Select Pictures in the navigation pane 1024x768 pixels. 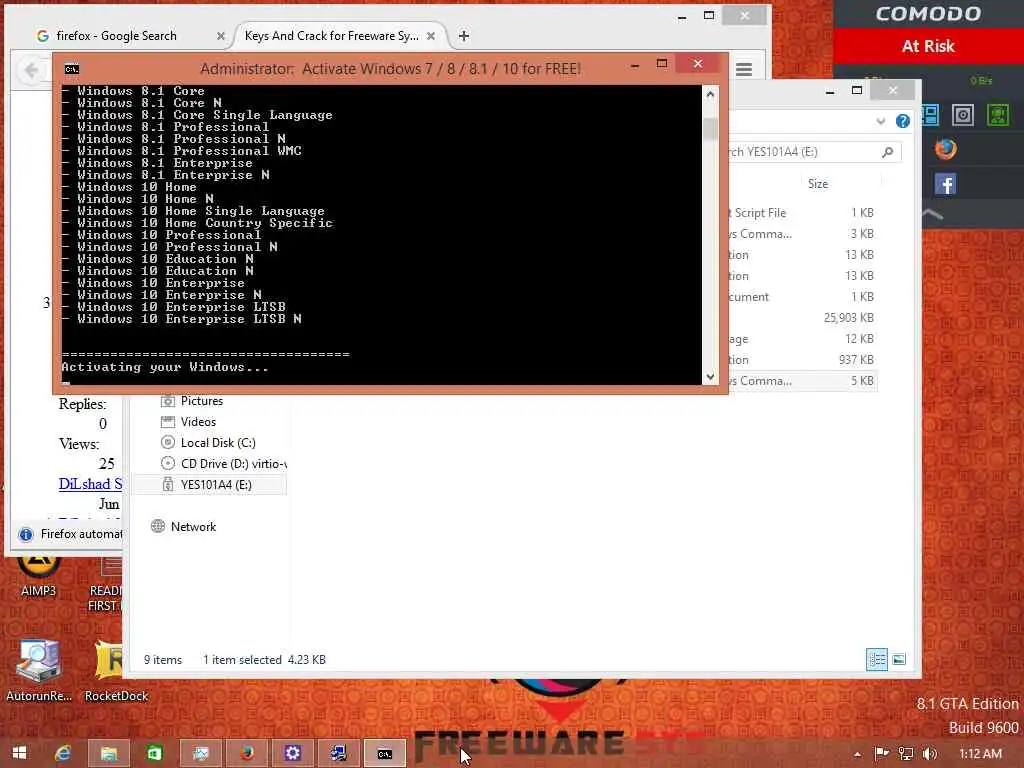click(202, 401)
